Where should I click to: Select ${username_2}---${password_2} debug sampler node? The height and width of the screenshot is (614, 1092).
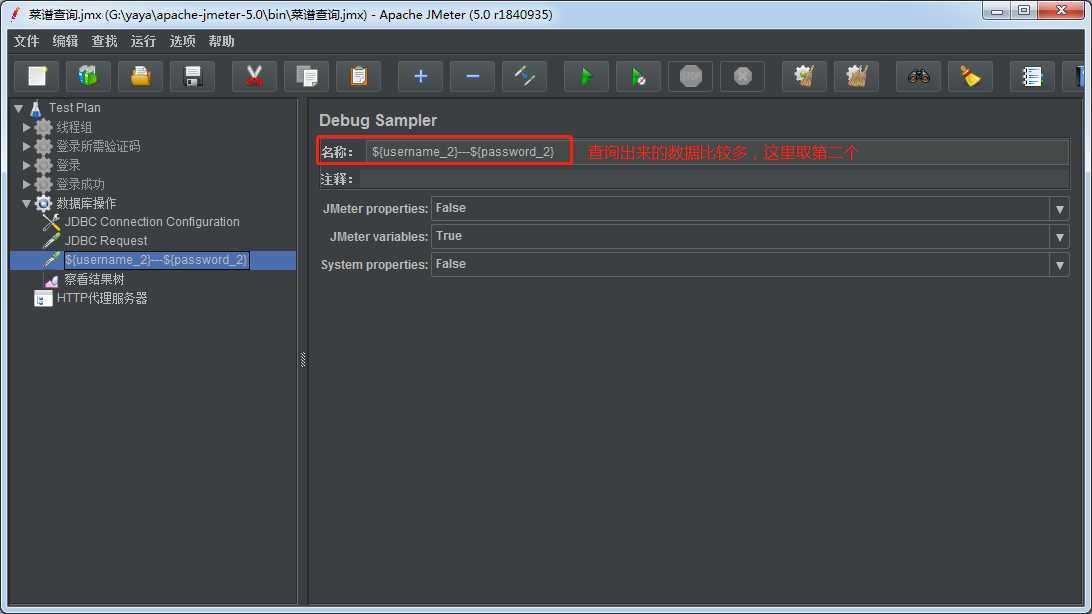[156, 260]
